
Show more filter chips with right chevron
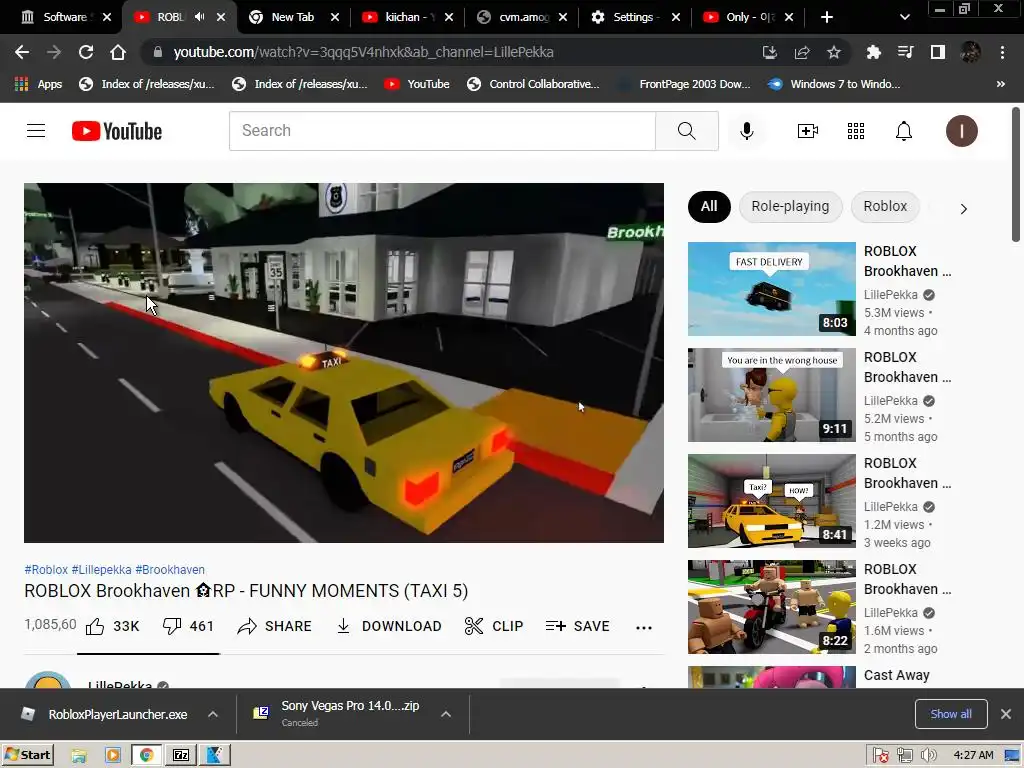point(963,209)
